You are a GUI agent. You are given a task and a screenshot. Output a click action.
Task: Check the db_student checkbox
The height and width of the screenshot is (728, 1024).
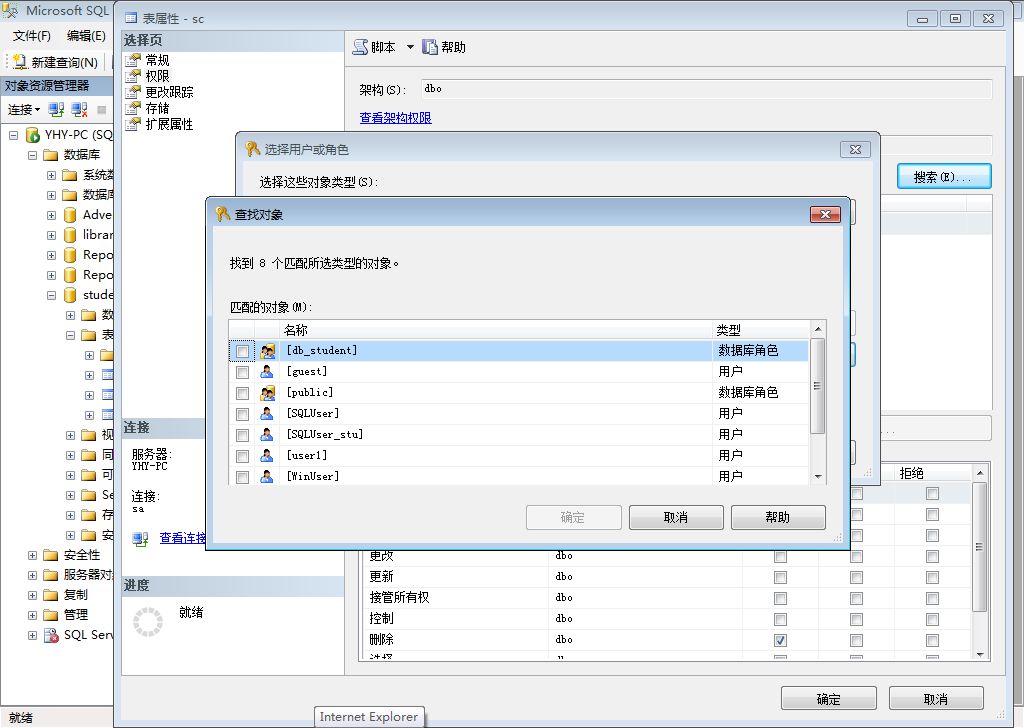(242, 351)
